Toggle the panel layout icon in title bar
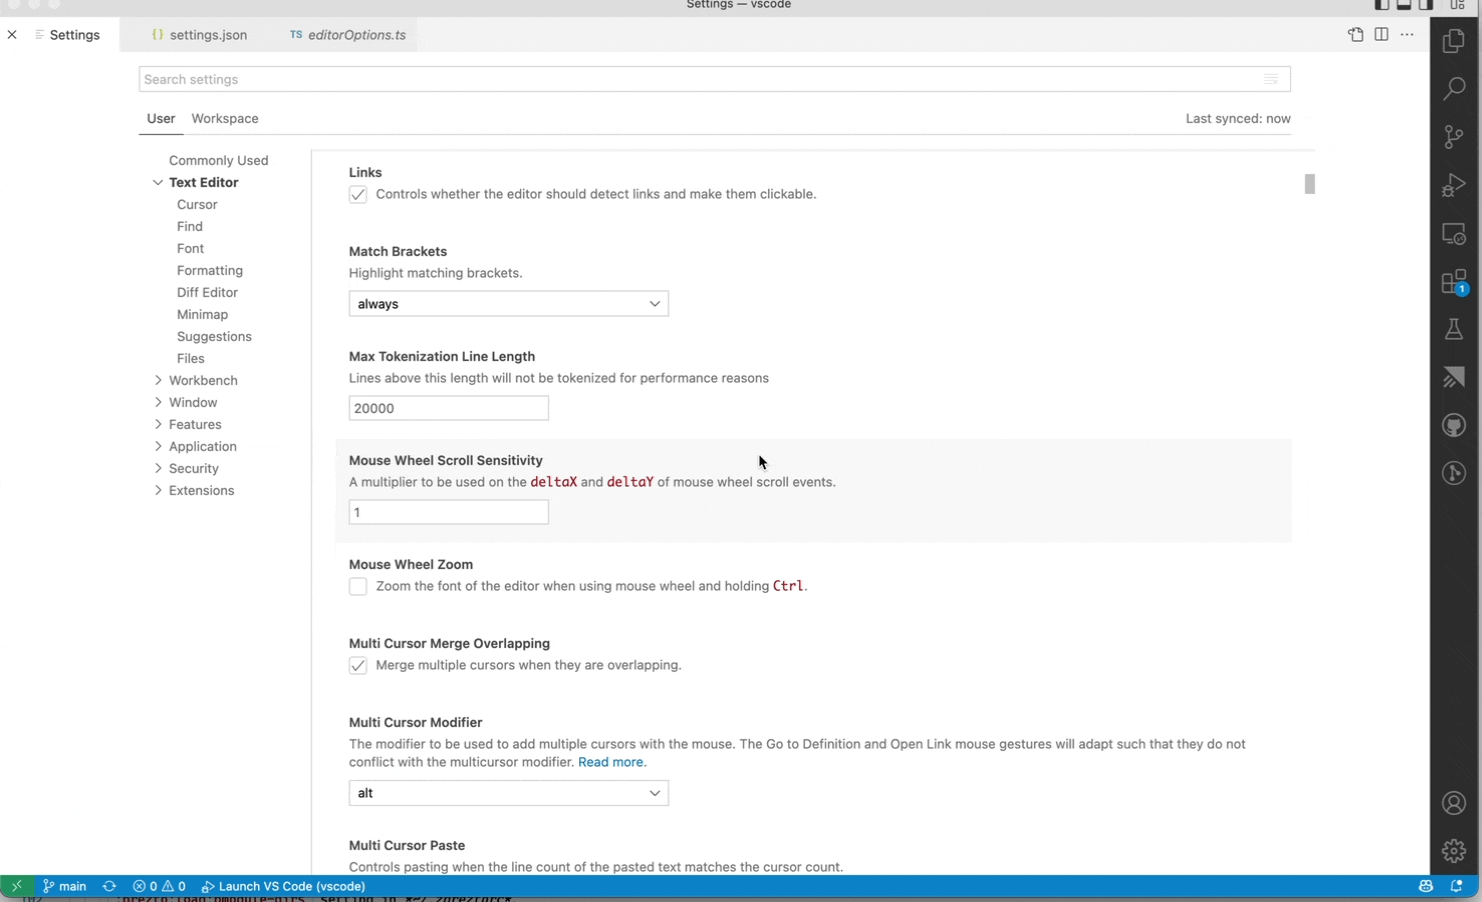 point(1404,5)
